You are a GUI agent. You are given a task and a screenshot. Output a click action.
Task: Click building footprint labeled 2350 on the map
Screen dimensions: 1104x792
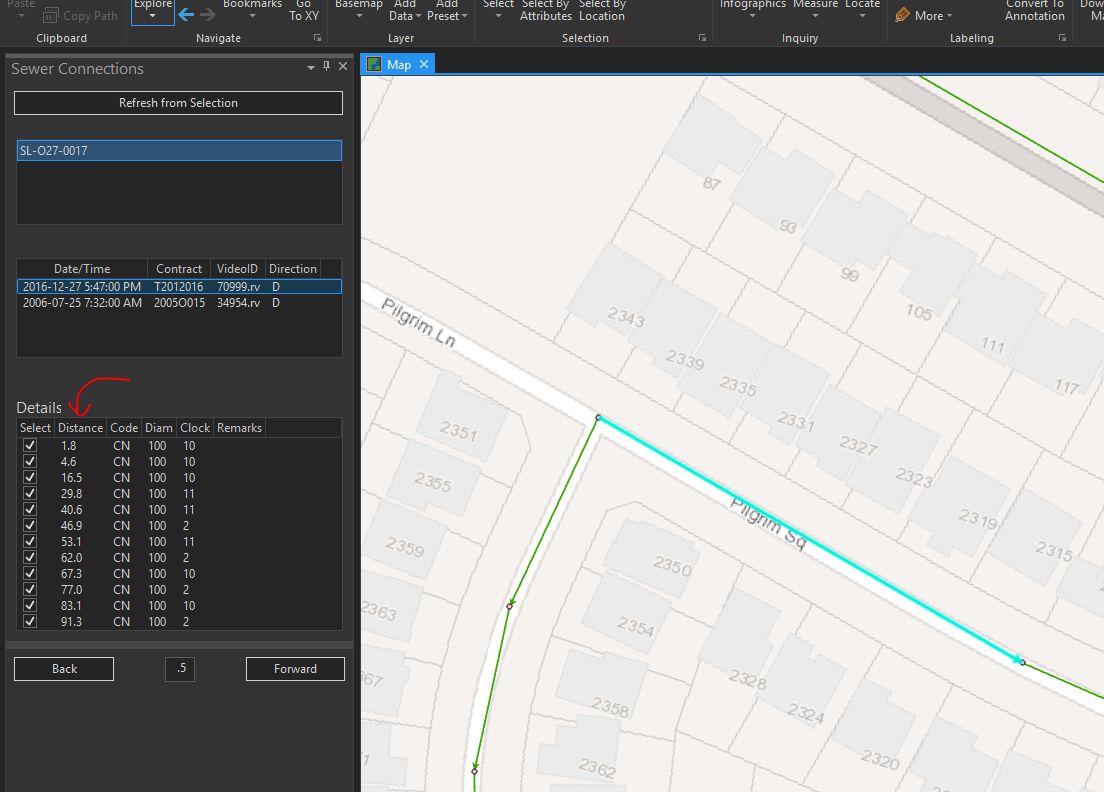pyautogui.click(x=651, y=560)
